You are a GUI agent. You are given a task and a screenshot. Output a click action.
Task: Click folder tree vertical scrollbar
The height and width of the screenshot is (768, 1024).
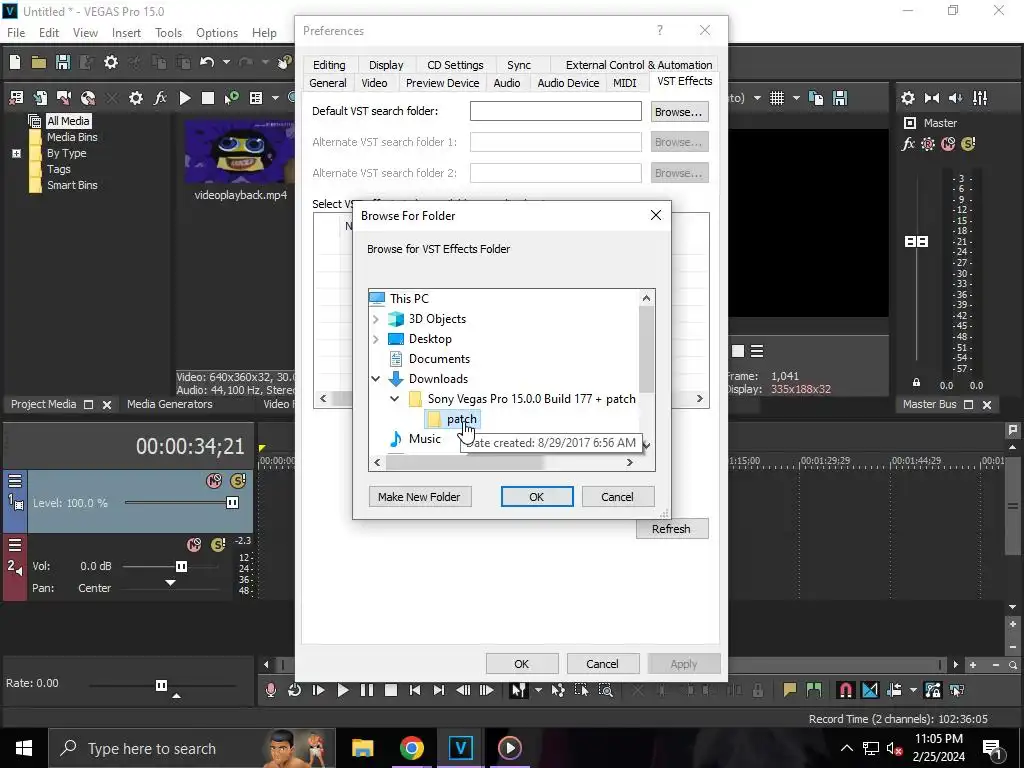[x=647, y=349]
